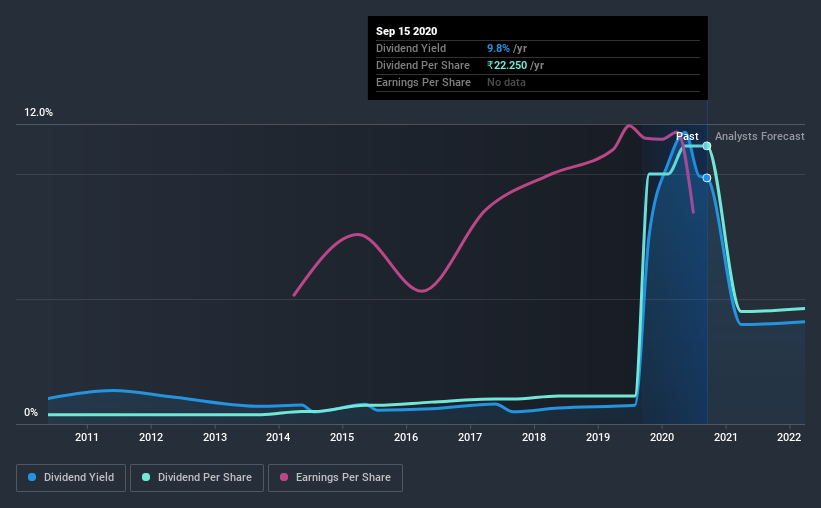This screenshot has width=821, height=508.
Task: Click the 2020 x-axis label
Action: [x=662, y=437]
